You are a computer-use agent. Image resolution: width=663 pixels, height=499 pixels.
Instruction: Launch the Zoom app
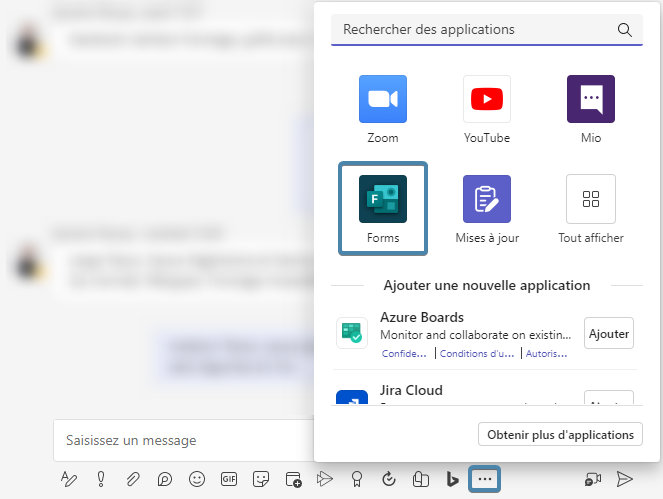point(383,109)
